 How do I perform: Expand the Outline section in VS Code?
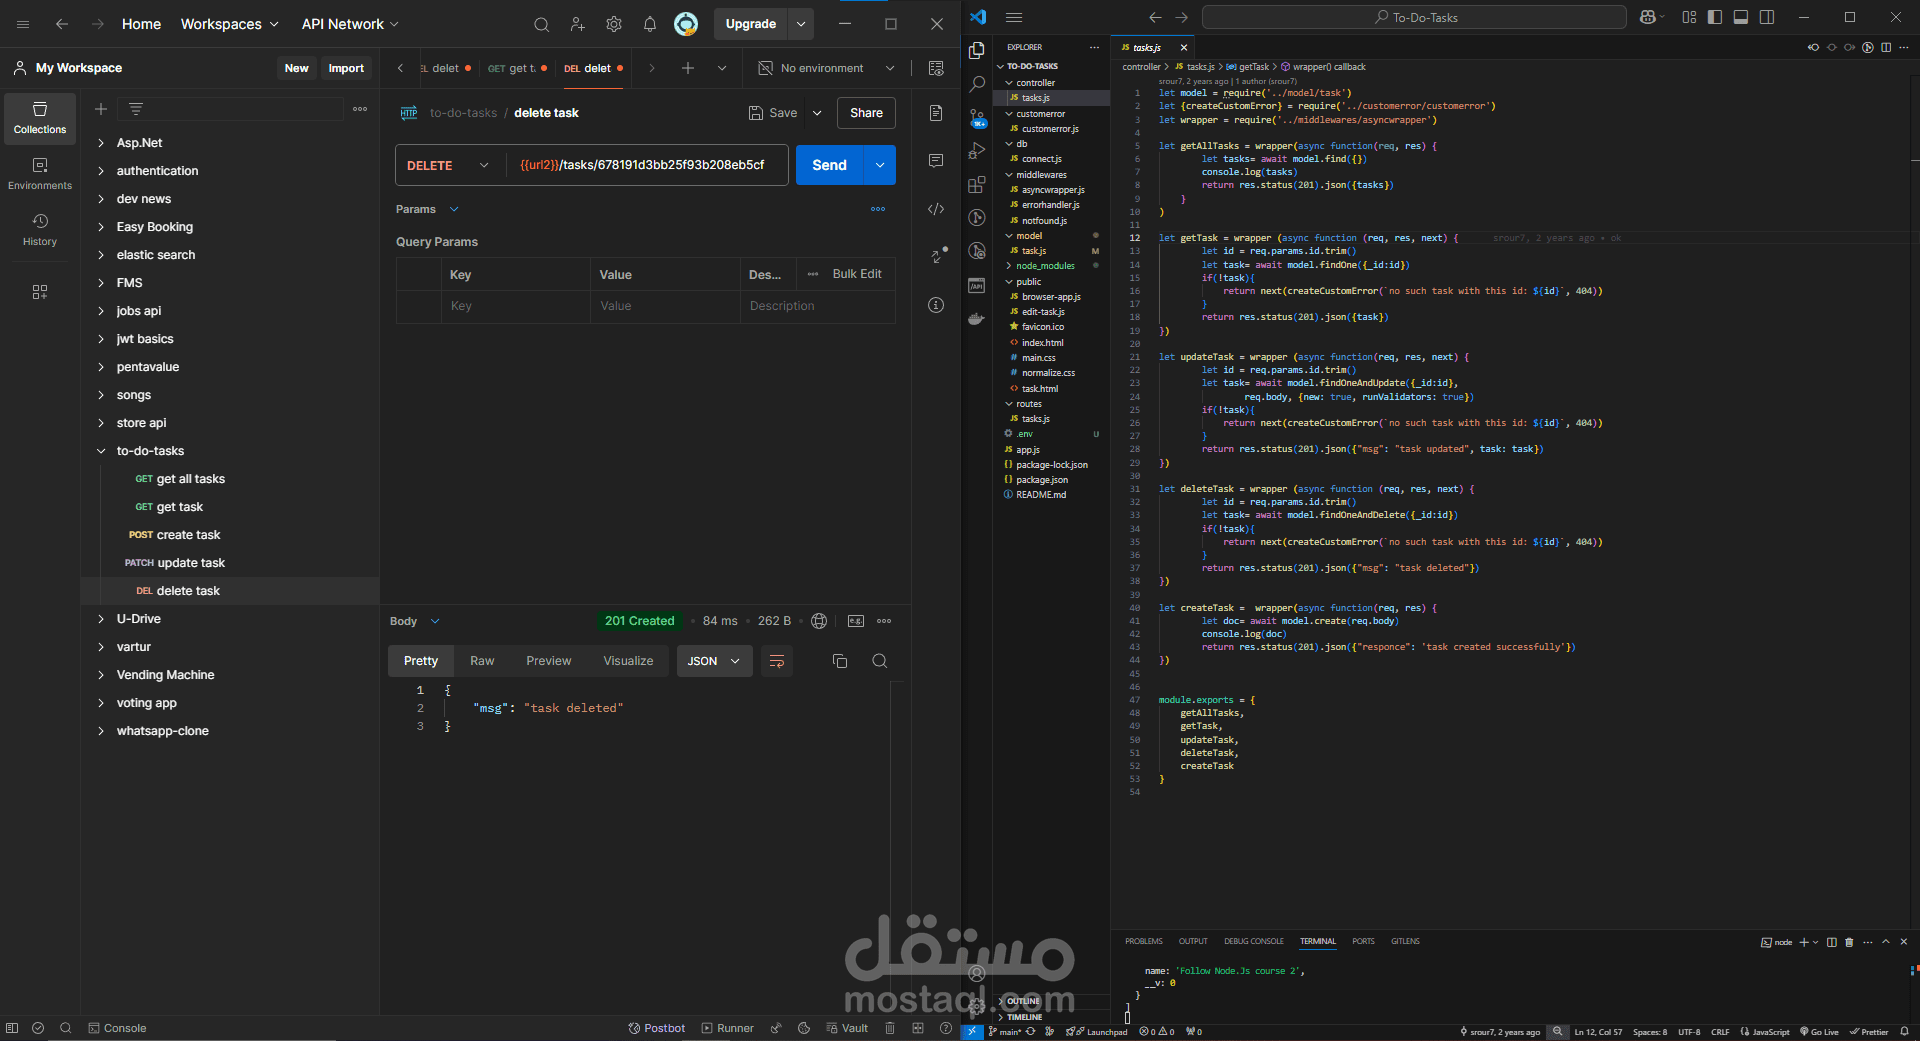tap(1022, 1001)
